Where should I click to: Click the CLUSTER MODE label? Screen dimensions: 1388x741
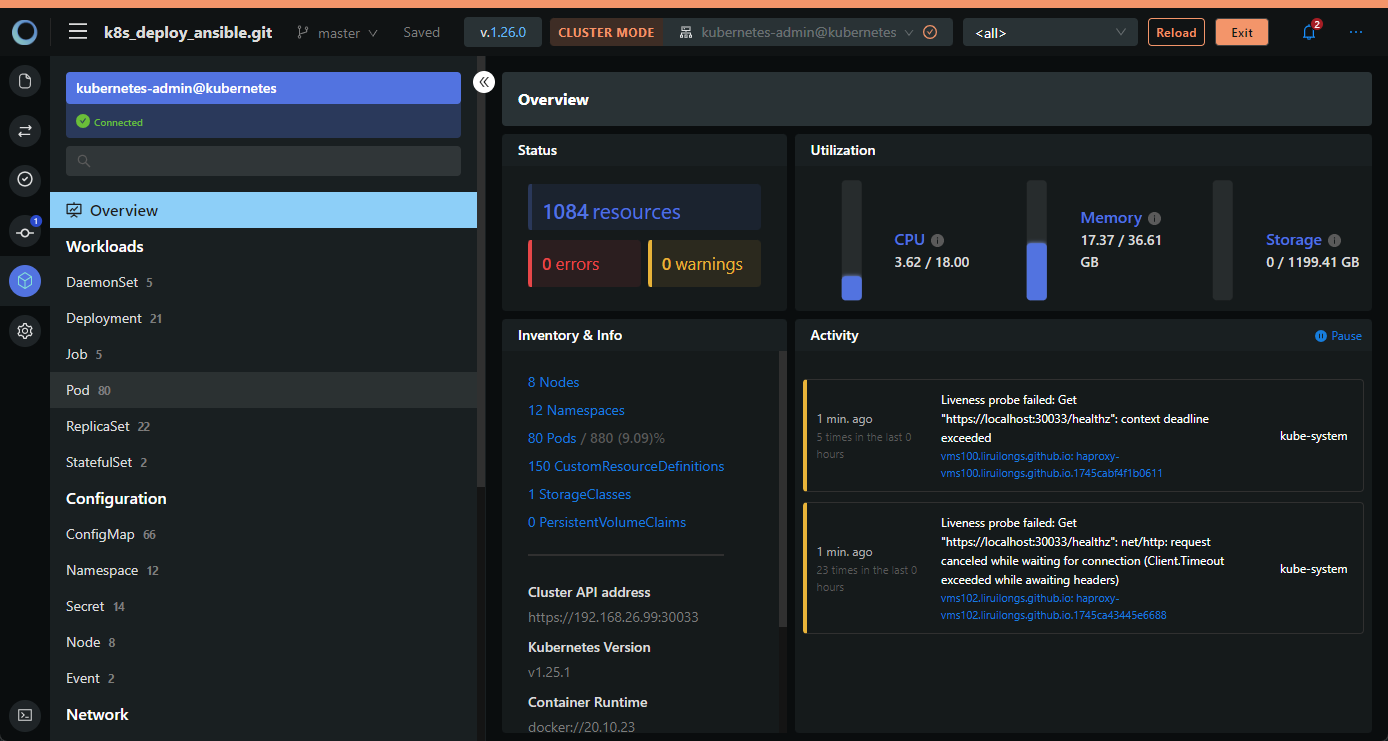606,32
